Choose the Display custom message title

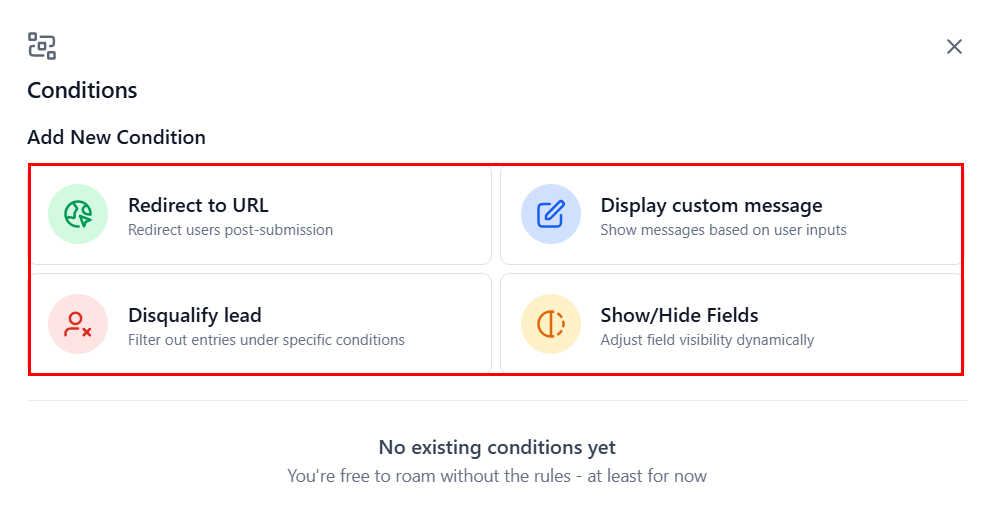pyautogui.click(x=711, y=205)
